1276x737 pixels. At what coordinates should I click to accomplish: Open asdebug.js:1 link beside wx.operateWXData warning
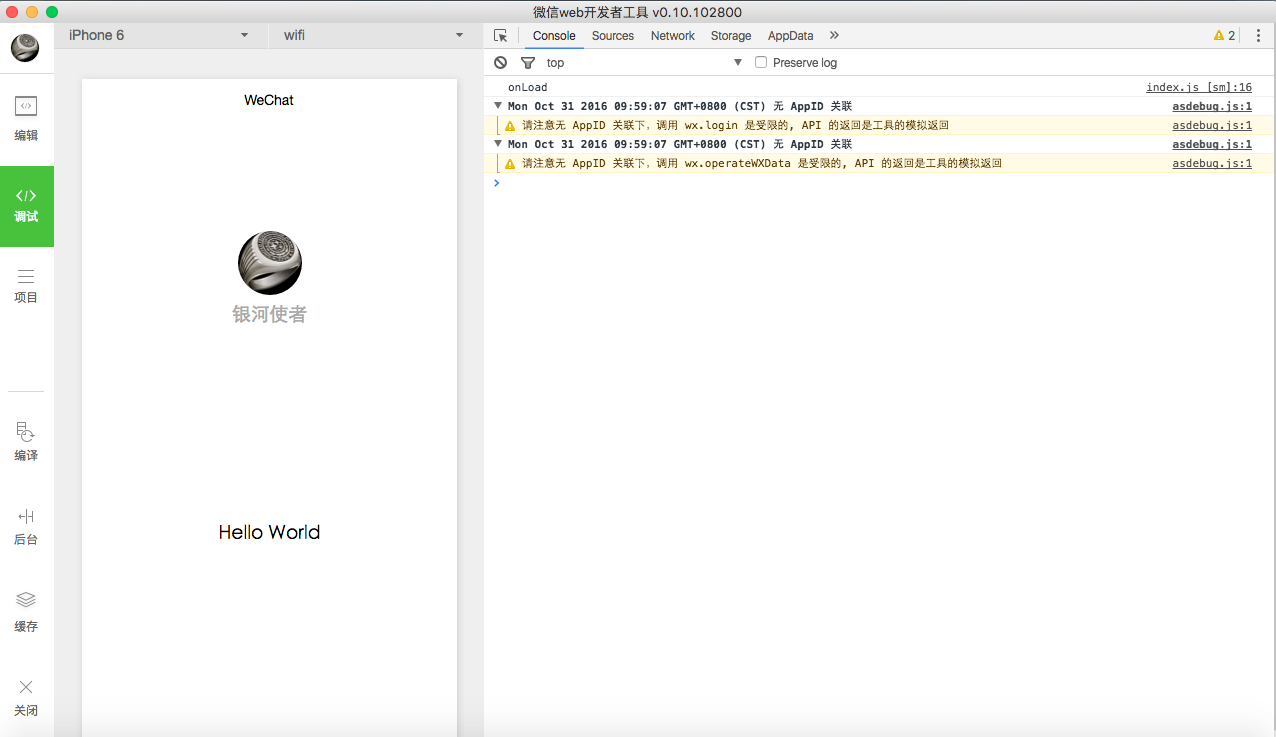1212,164
